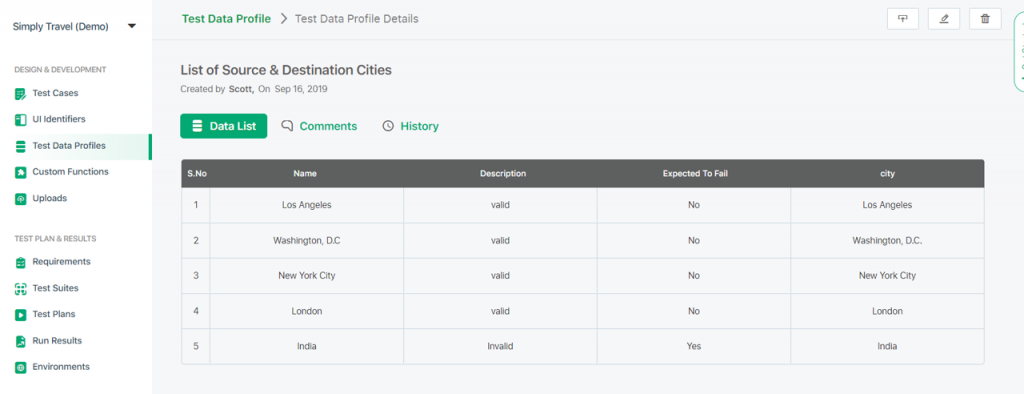Open Test Plans section

click(x=54, y=314)
